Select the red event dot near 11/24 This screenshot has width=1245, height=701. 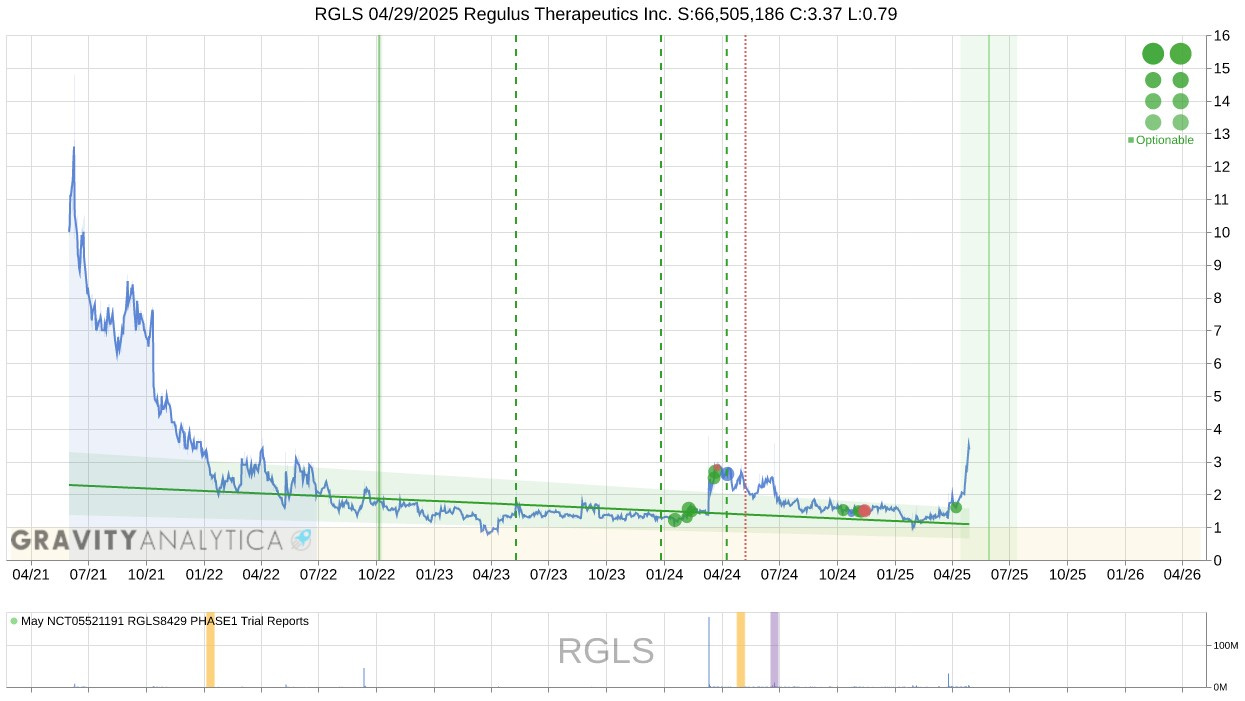click(x=865, y=511)
